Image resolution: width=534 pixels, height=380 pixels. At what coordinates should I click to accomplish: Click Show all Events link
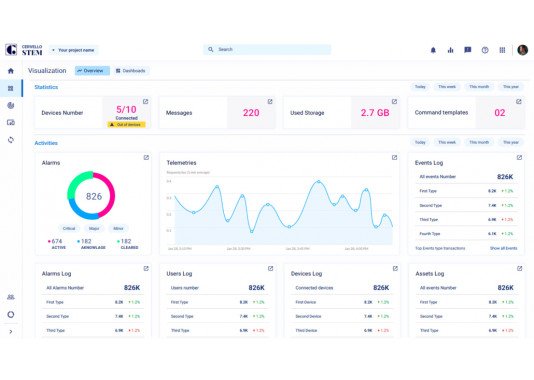point(503,248)
